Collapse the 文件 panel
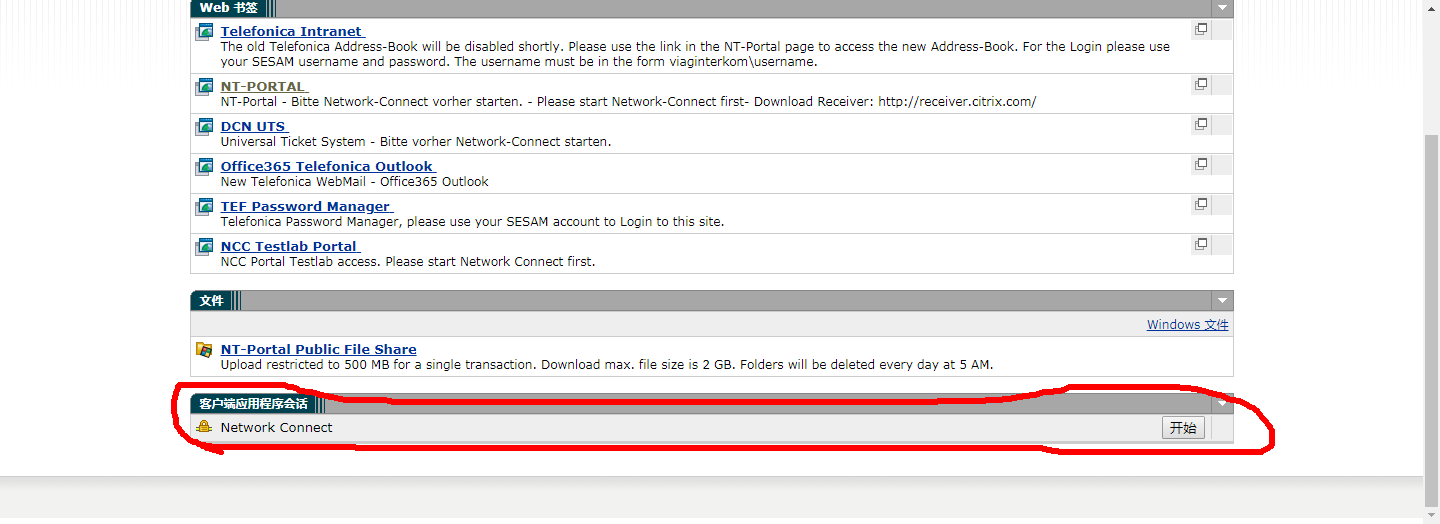The height and width of the screenshot is (524, 1440). click(x=1222, y=301)
